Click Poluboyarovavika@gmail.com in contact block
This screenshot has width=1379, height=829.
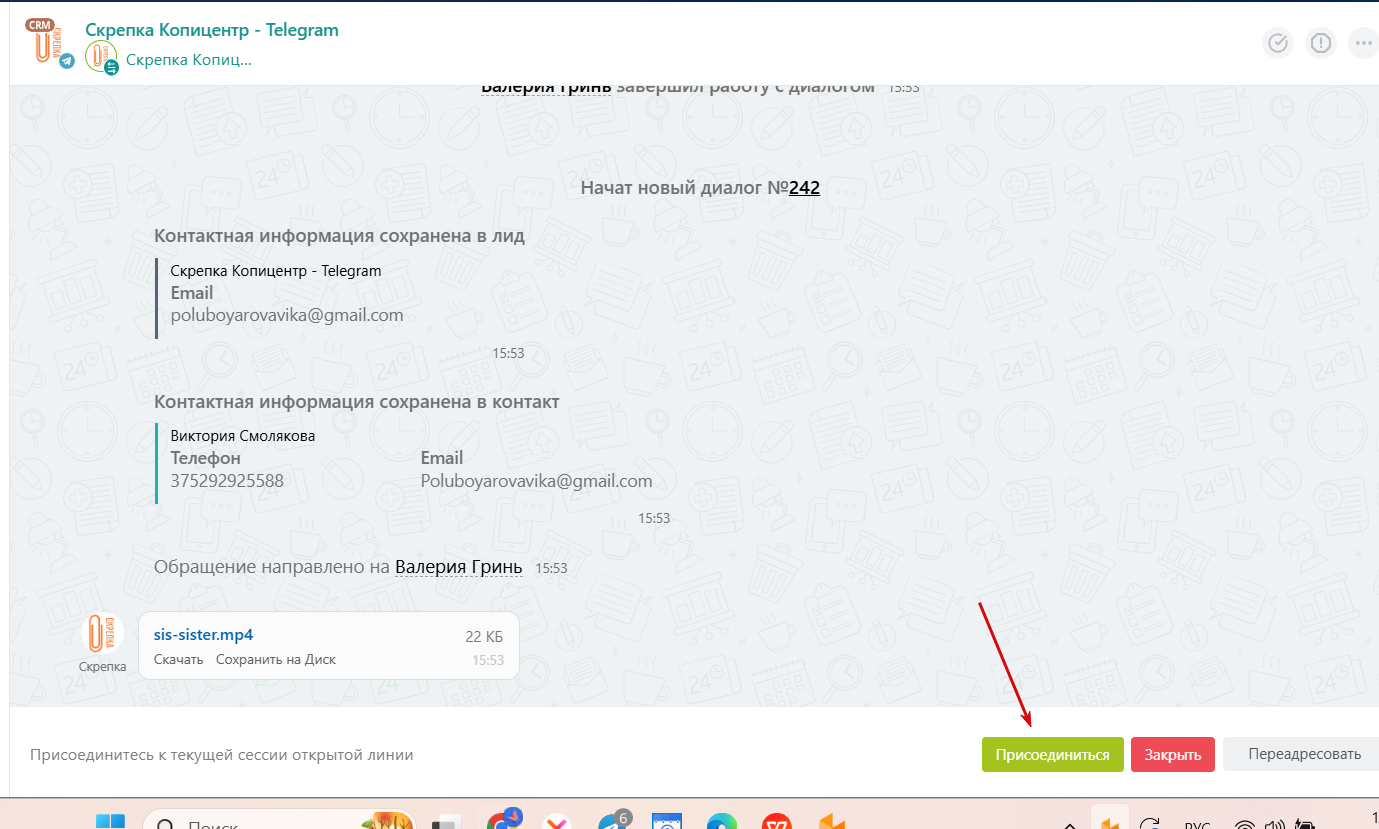(x=536, y=481)
